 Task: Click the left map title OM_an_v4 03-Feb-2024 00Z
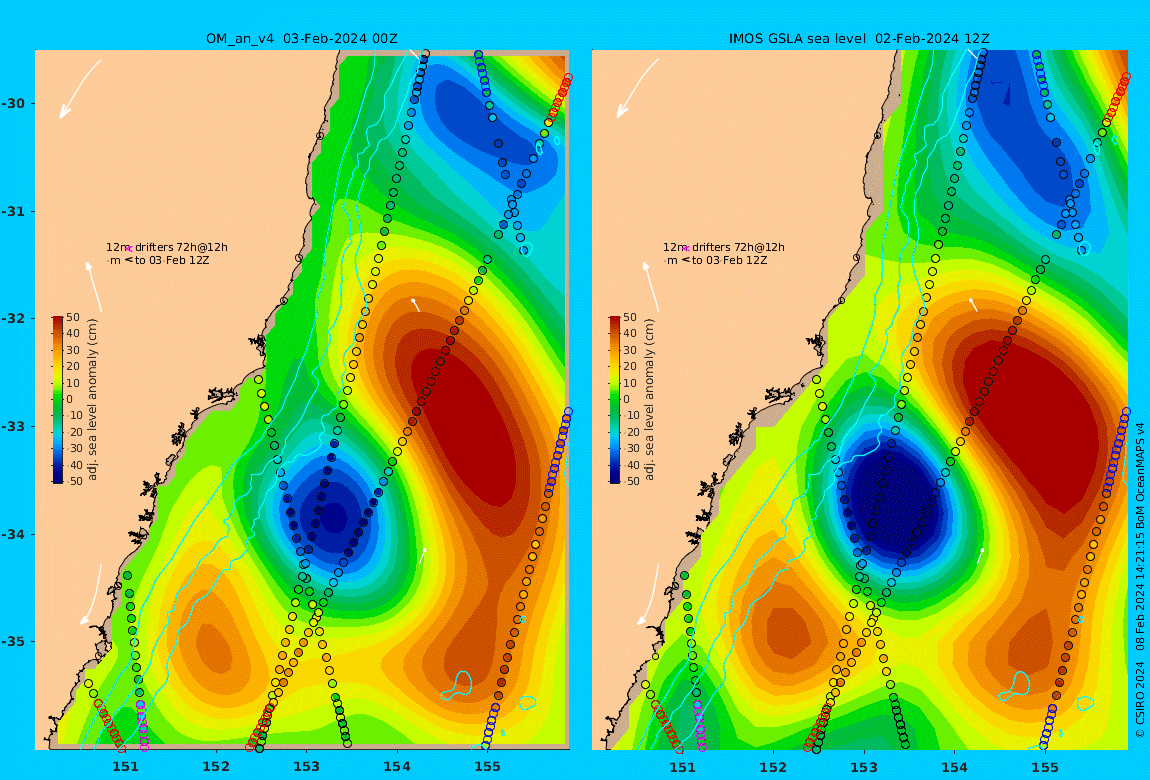[301, 39]
